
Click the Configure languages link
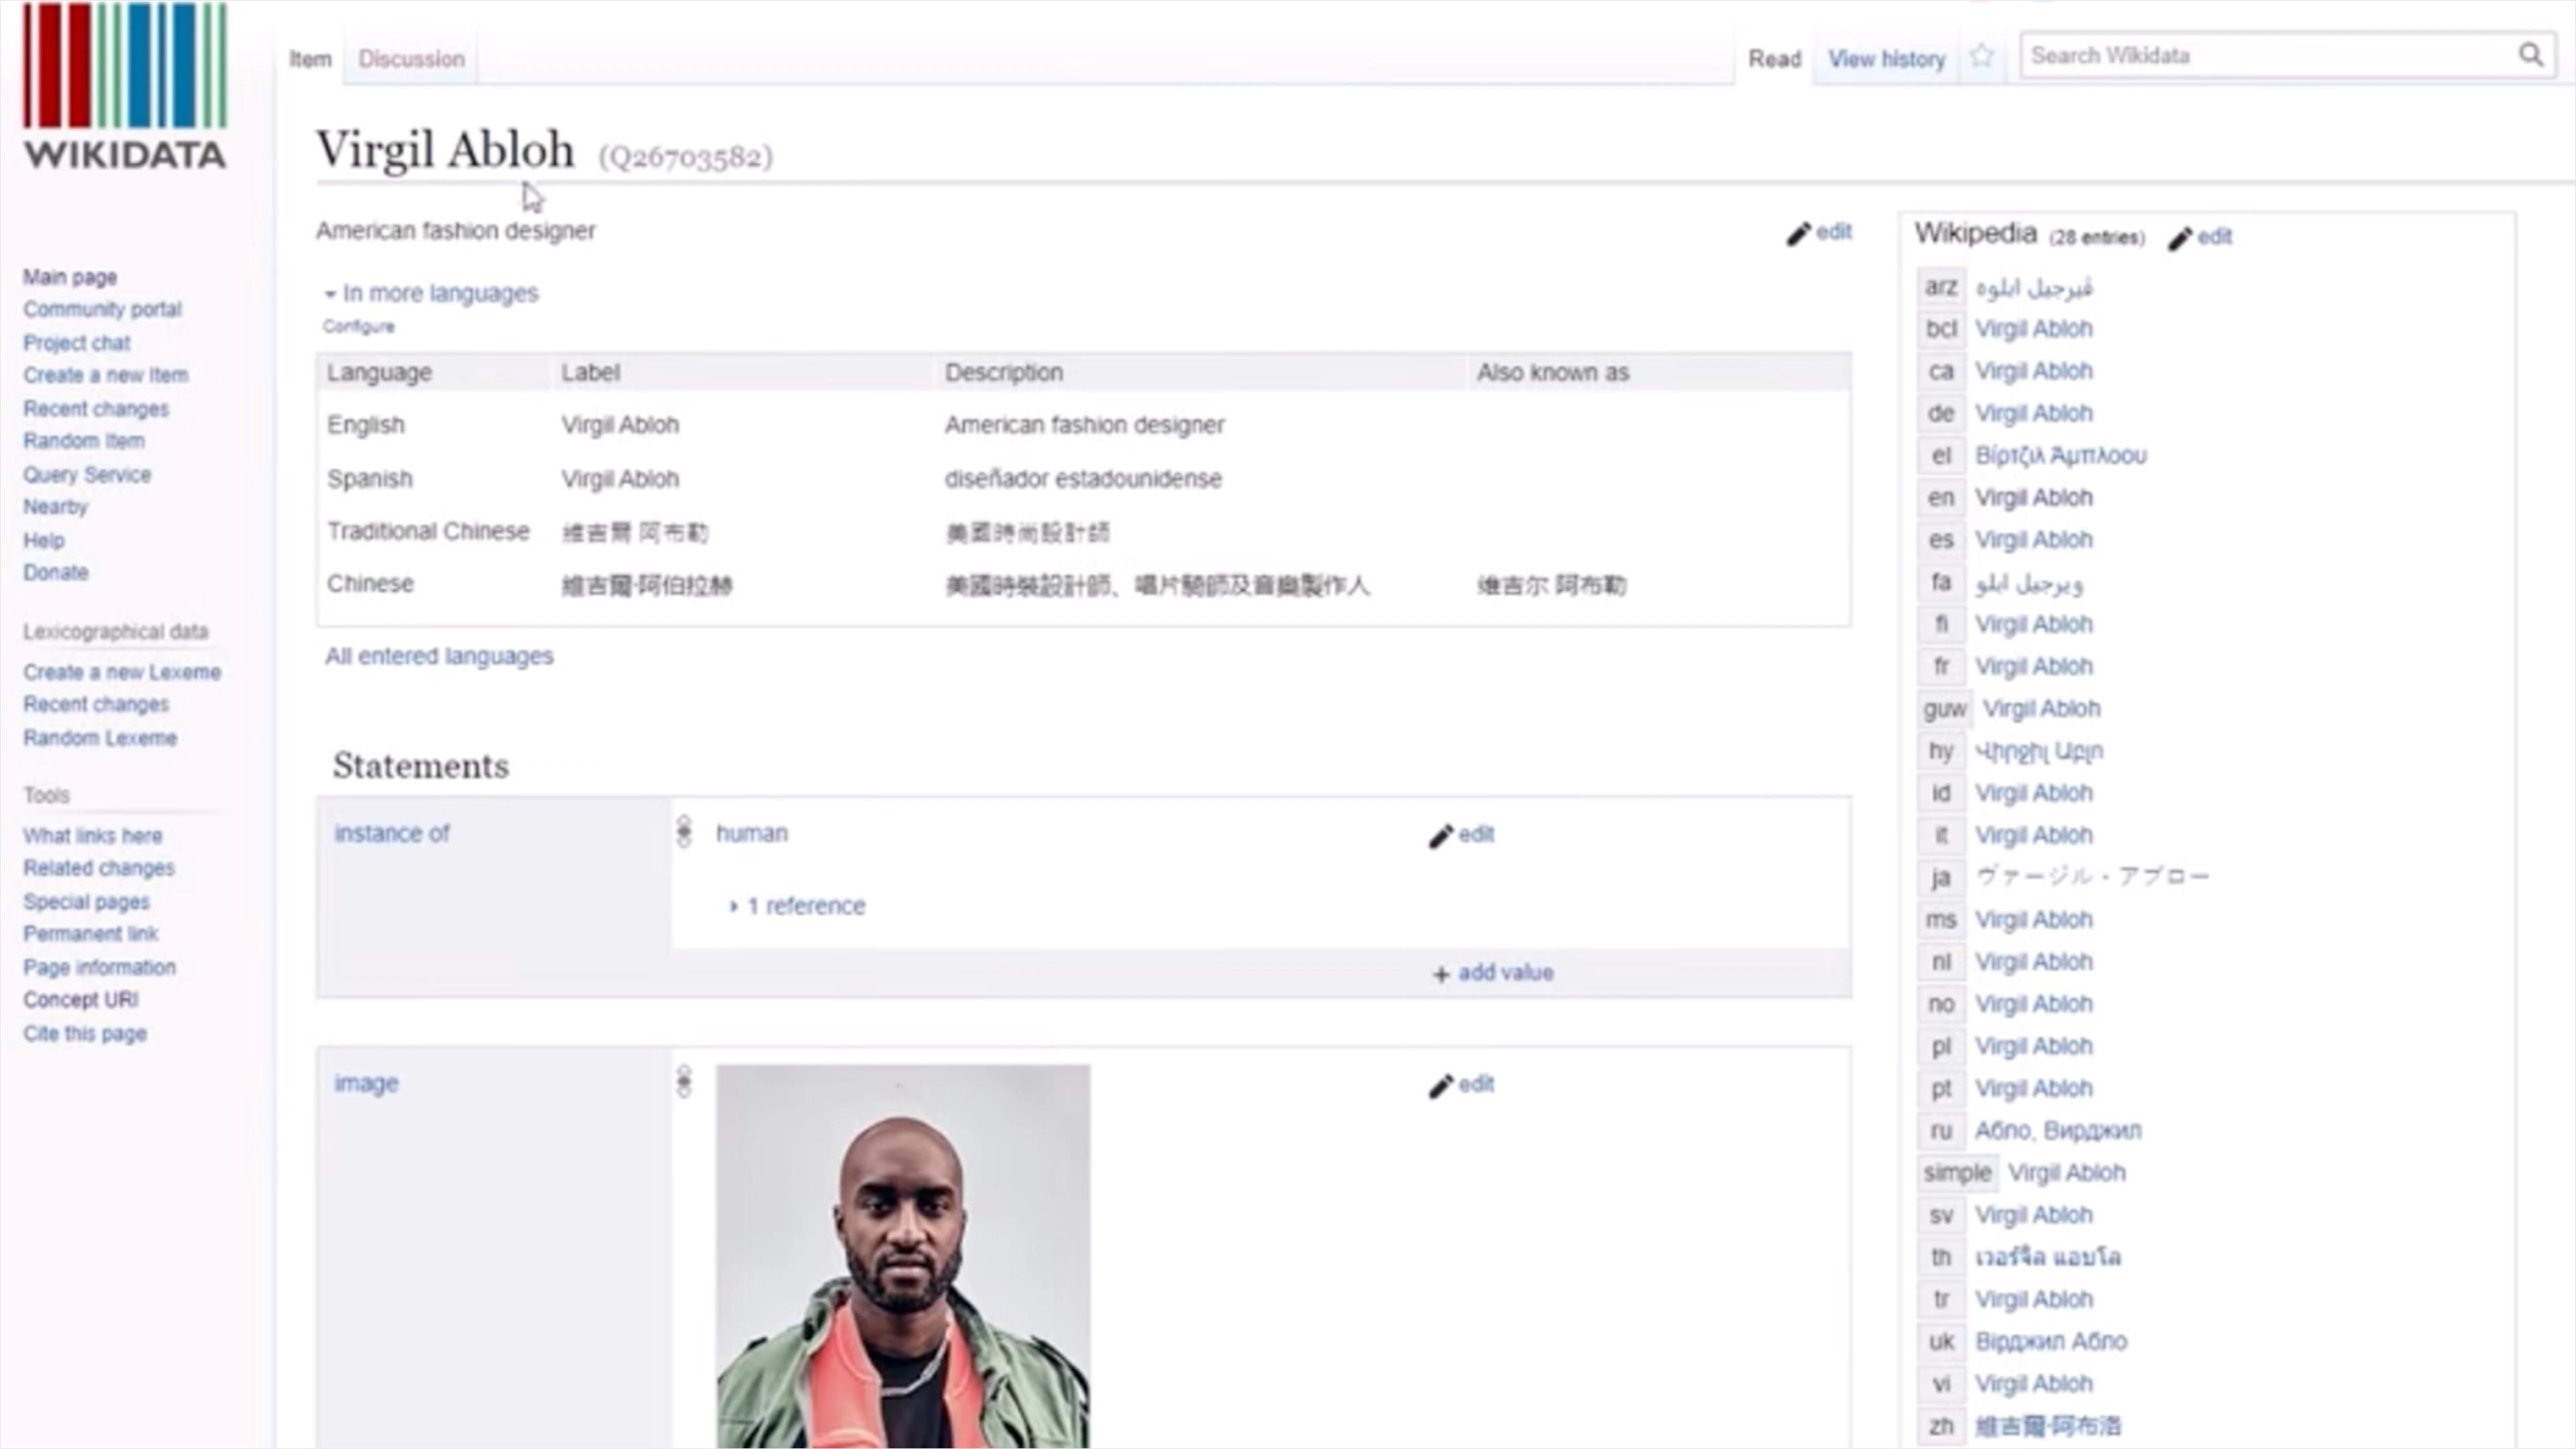pos(358,326)
